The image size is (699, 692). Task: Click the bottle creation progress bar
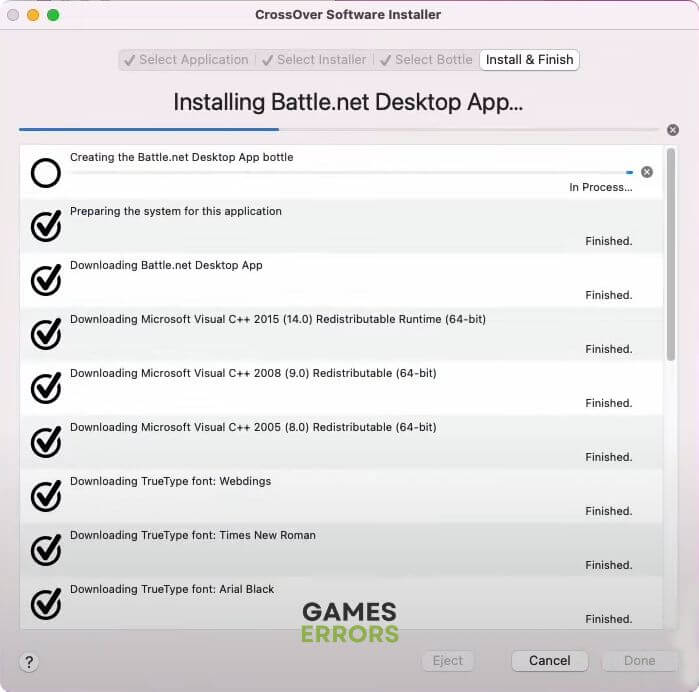coord(352,172)
